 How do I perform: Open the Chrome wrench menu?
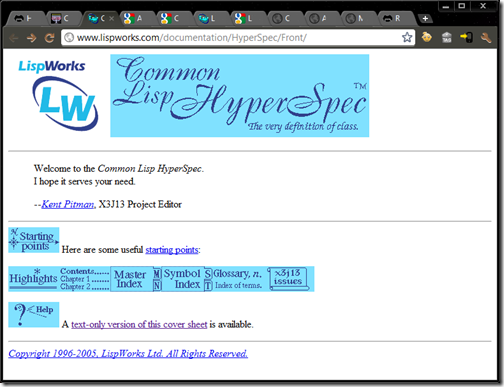(x=486, y=38)
